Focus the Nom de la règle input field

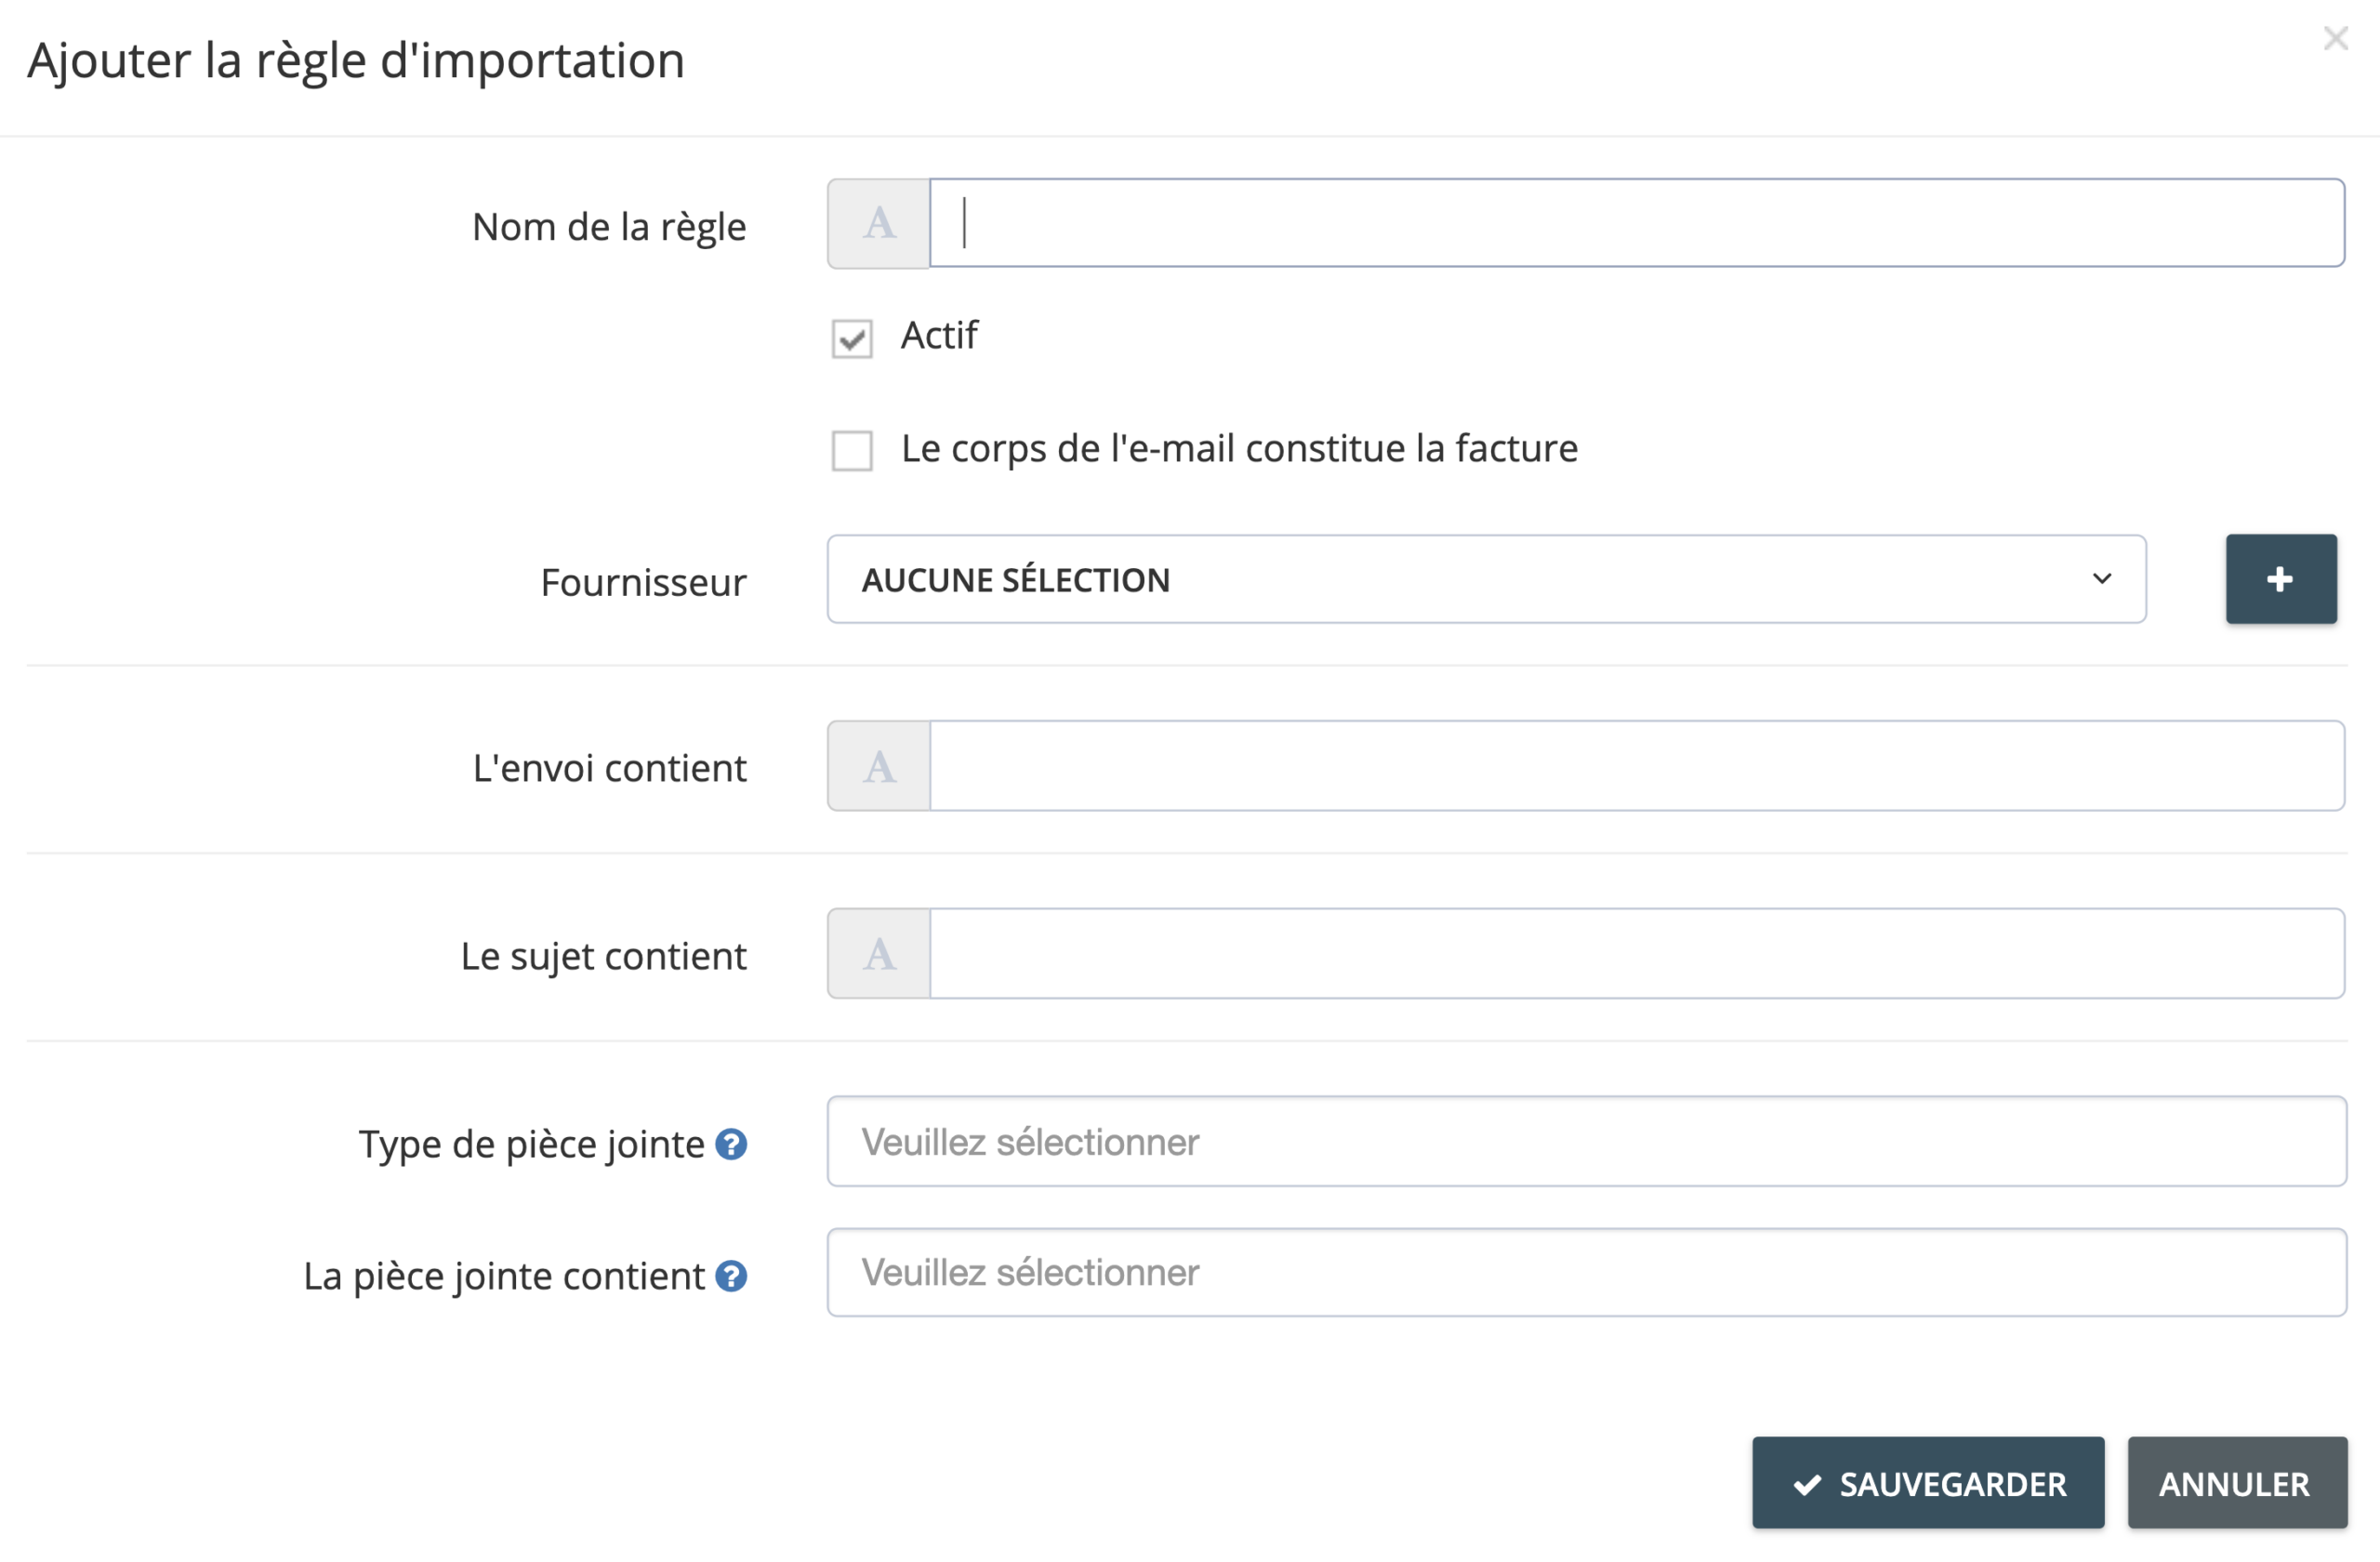click(1637, 223)
